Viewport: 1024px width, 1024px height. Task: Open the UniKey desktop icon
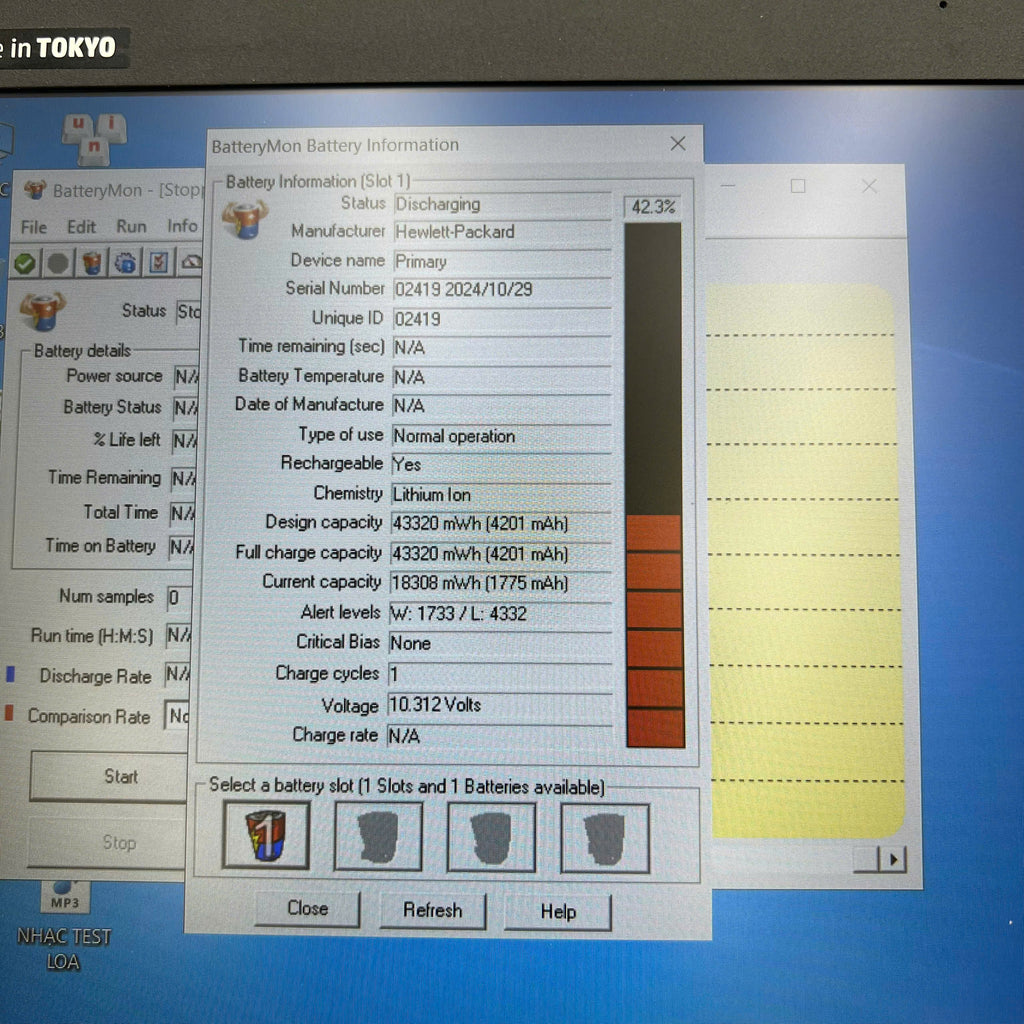pyautogui.click(x=94, y=138)
